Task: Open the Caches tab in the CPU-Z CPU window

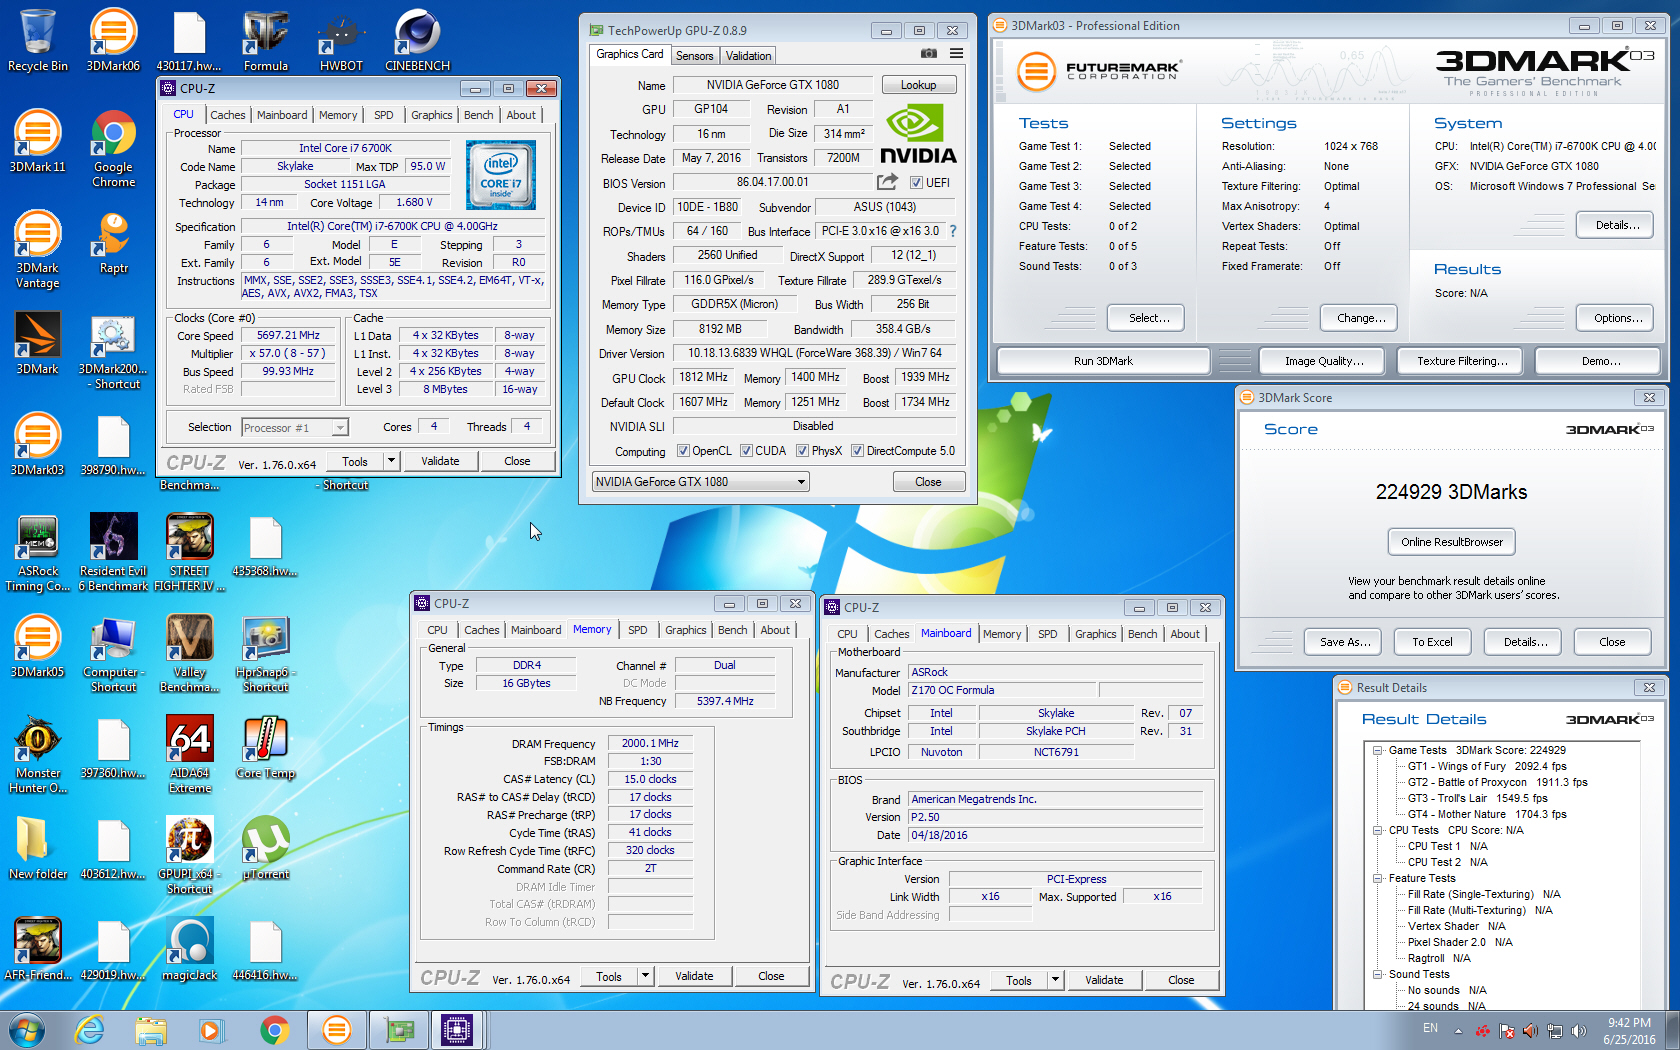Action: coord(227,115)
